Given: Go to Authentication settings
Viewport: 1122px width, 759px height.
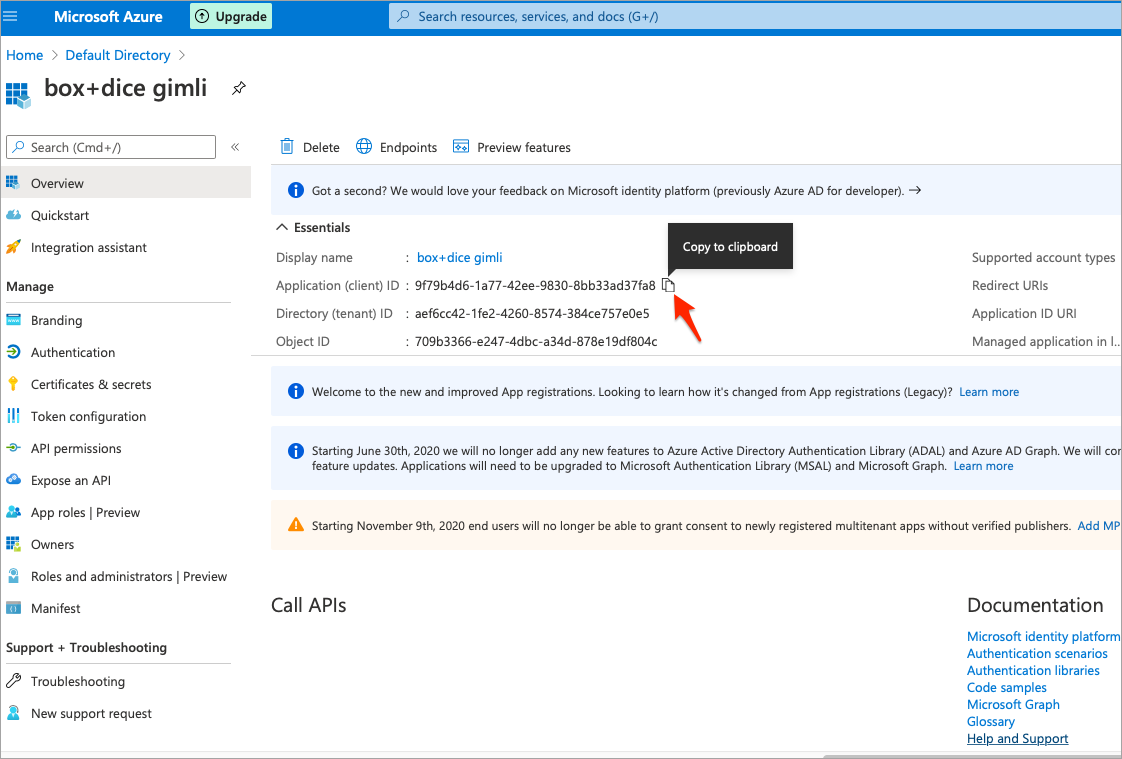Looking at the screenshot, I should (73, 352).
